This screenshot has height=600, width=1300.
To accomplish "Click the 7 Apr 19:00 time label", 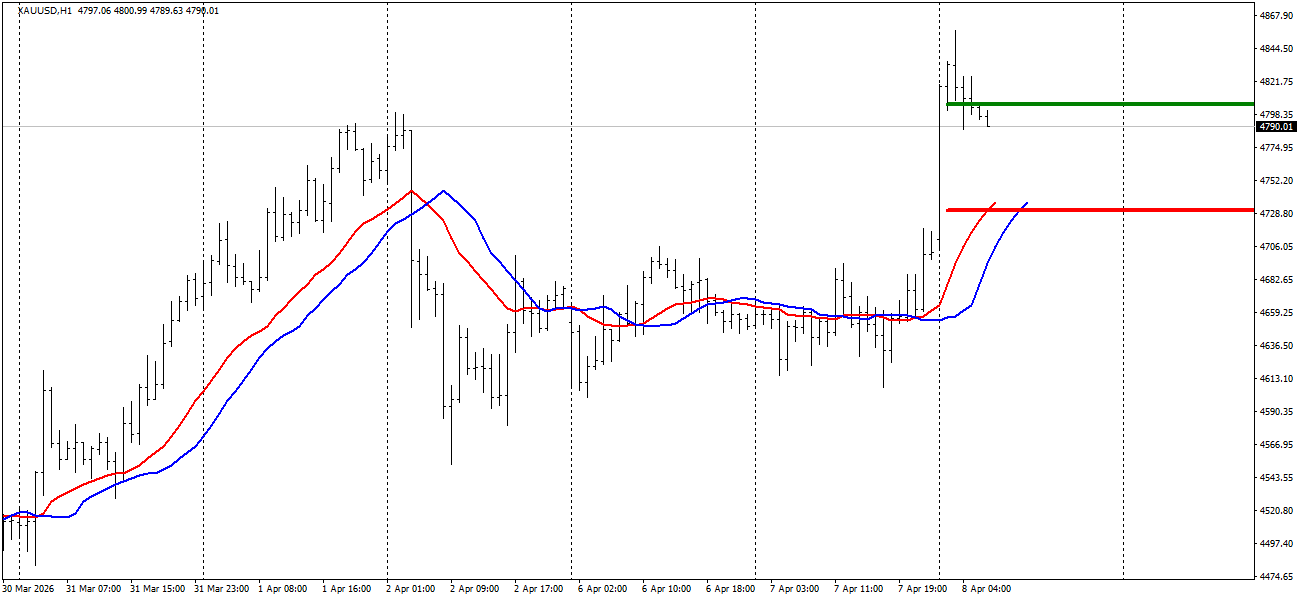I will 923,589.
